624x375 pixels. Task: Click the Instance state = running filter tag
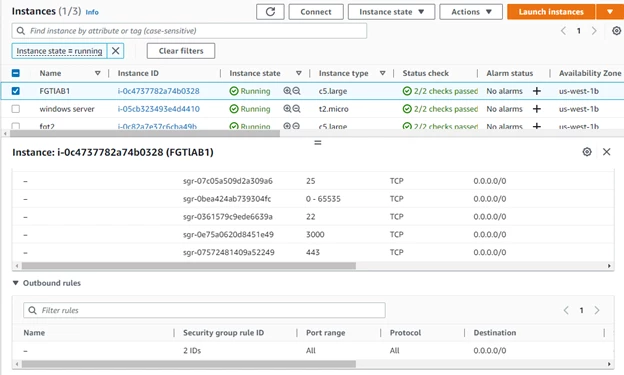[x=59, y=51]
